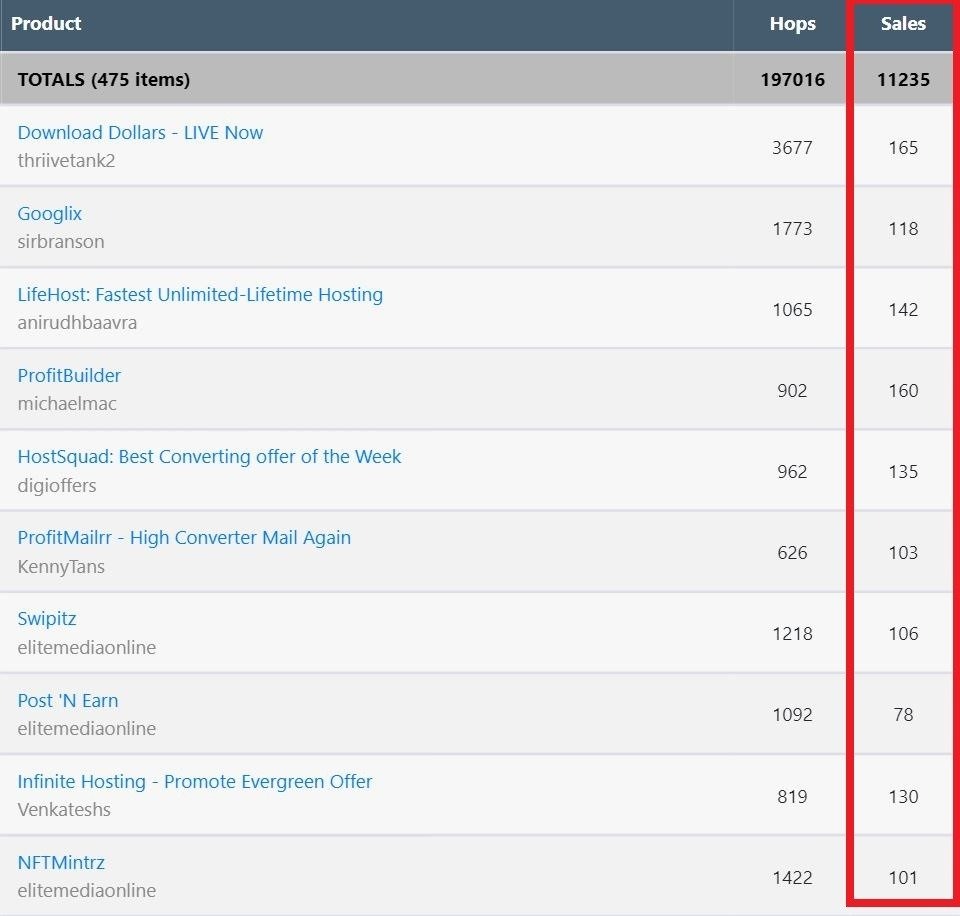Open the ProfitBuilder product link

[x=69, y=375]
